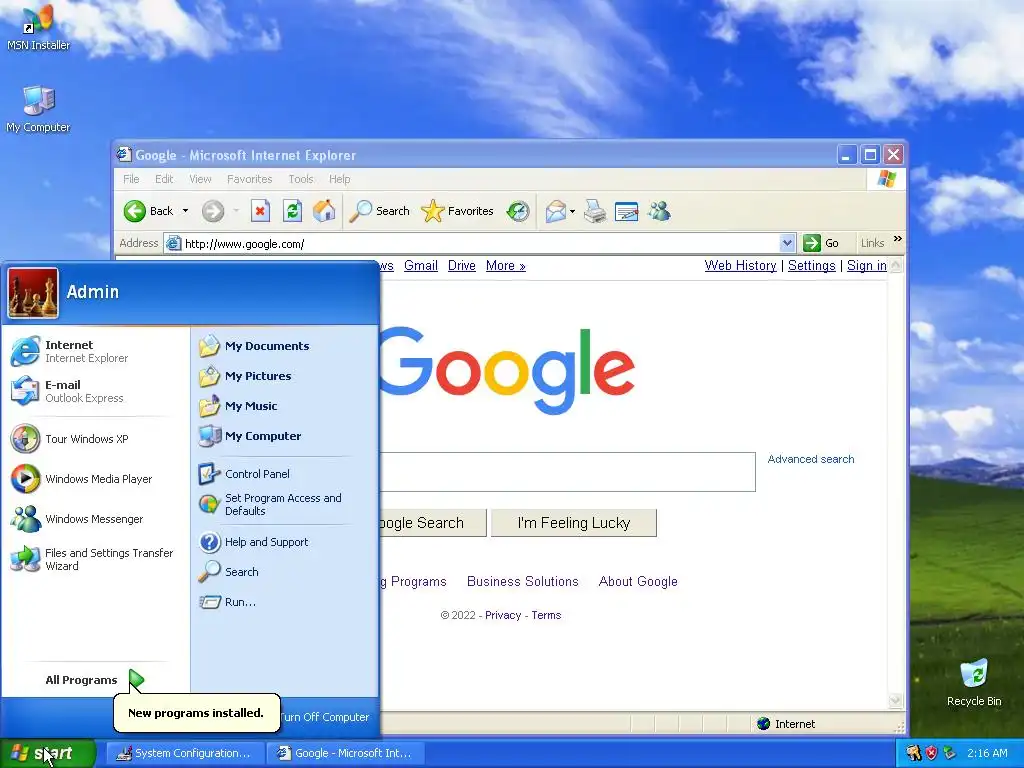This screenshot has width=1024, height=768.
Task: Click the Home icon in IE toolbar
Action: point(324,211)
